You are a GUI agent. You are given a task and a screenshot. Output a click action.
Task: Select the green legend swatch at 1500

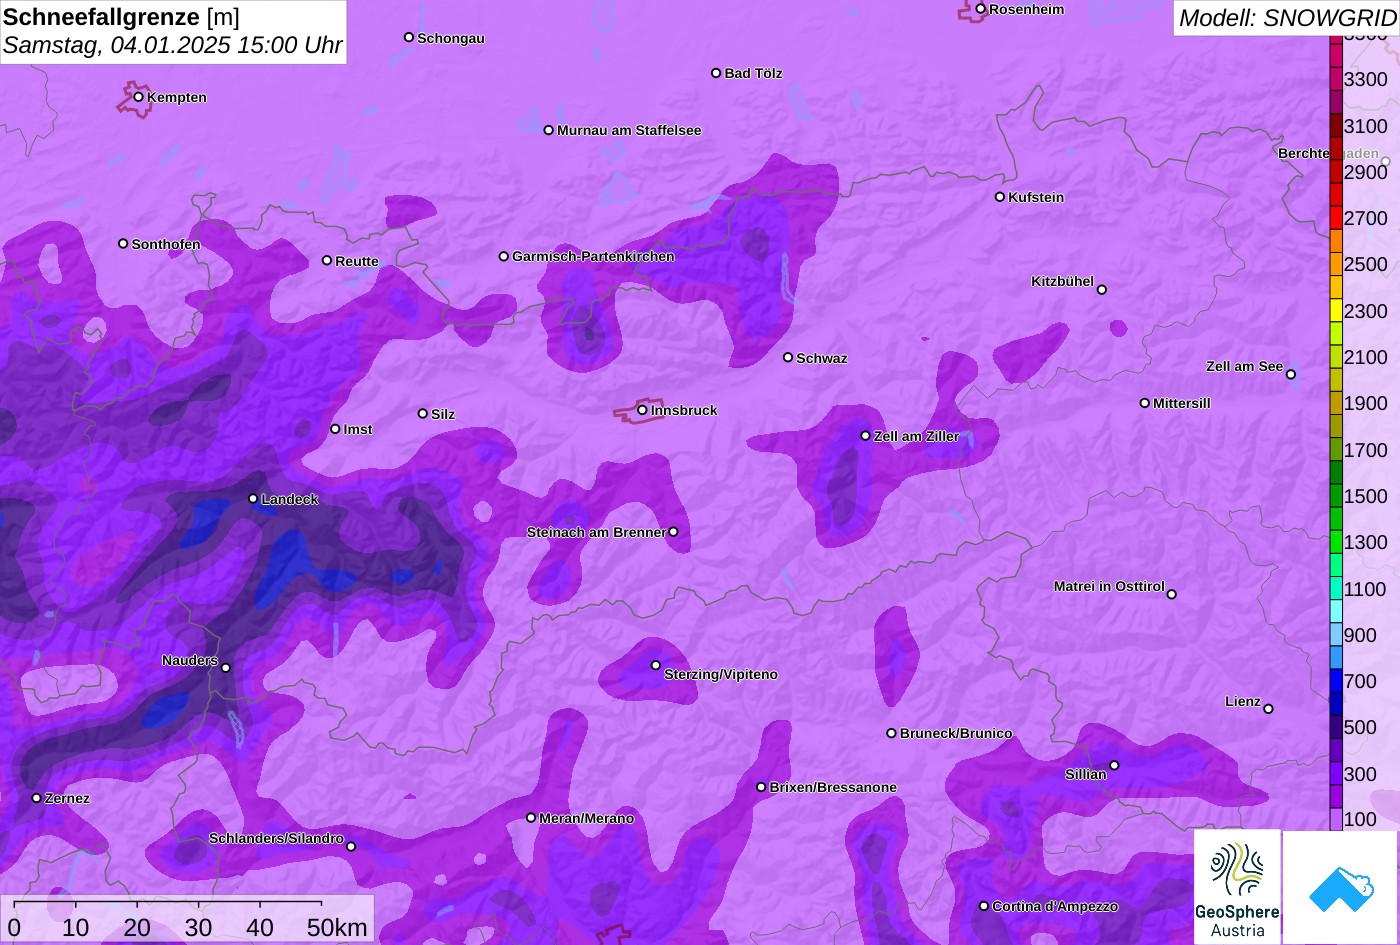[x=1336, y=496]
